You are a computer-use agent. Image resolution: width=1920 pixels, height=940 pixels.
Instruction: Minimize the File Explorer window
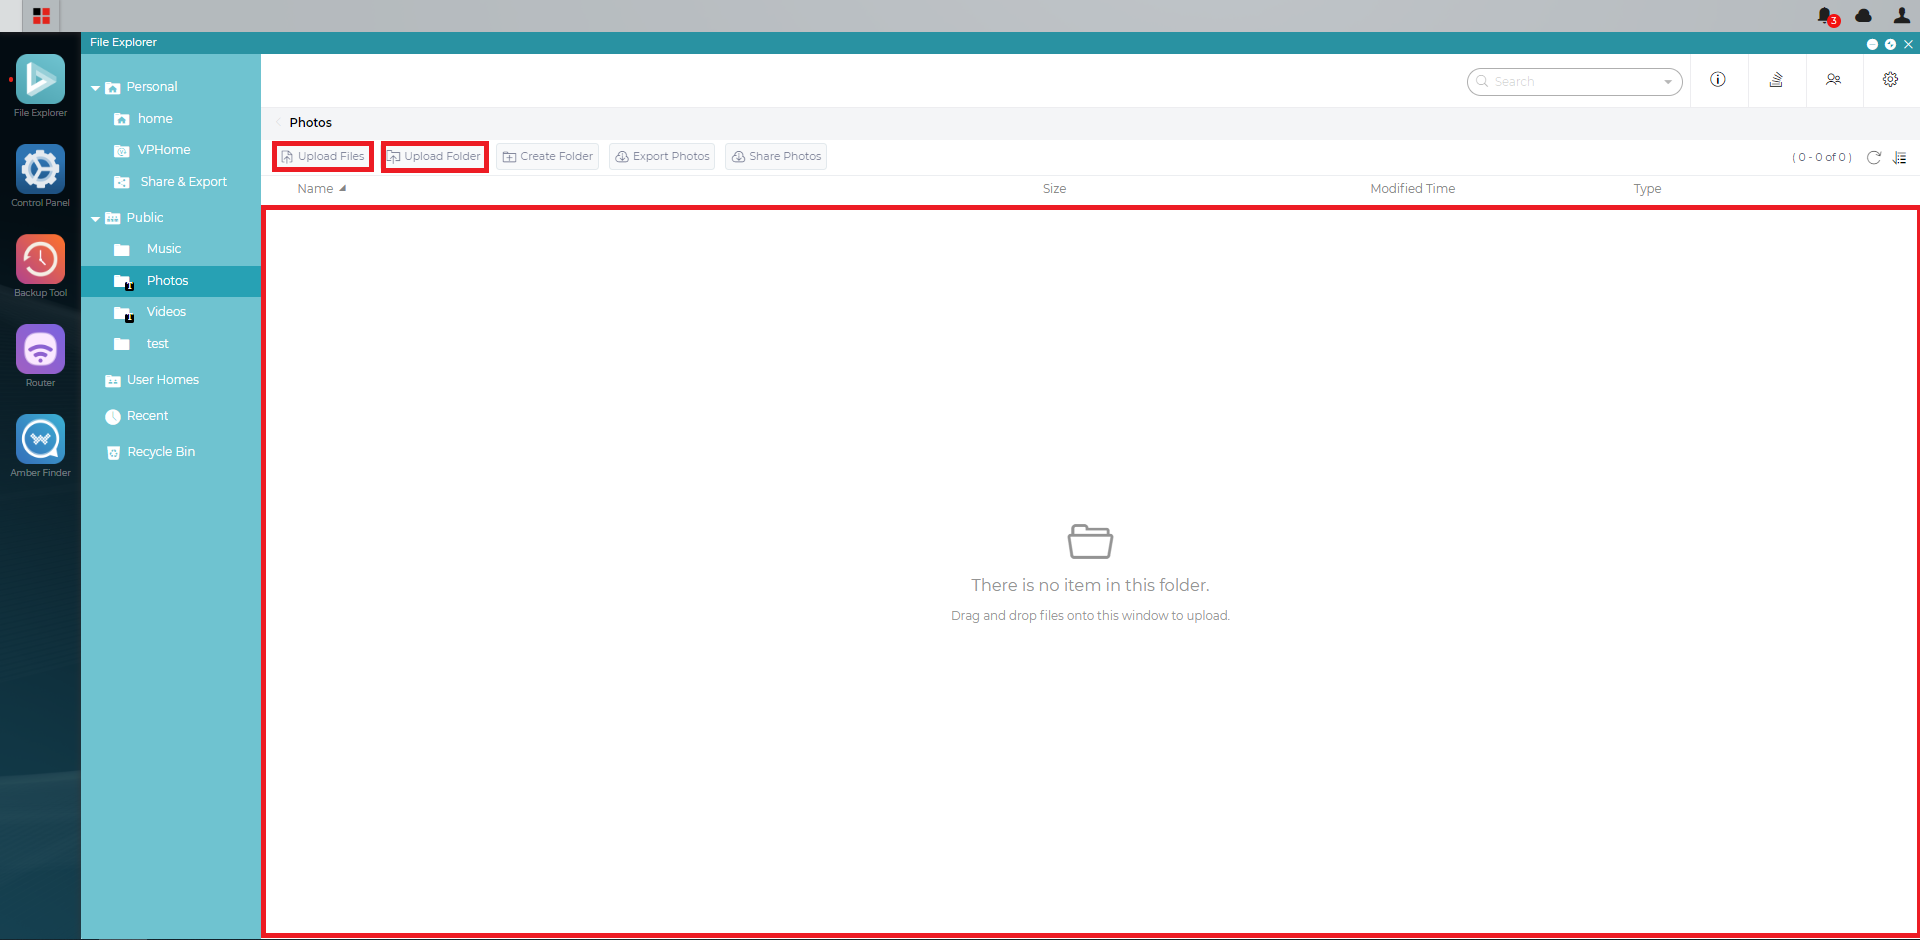point(1872,44)
